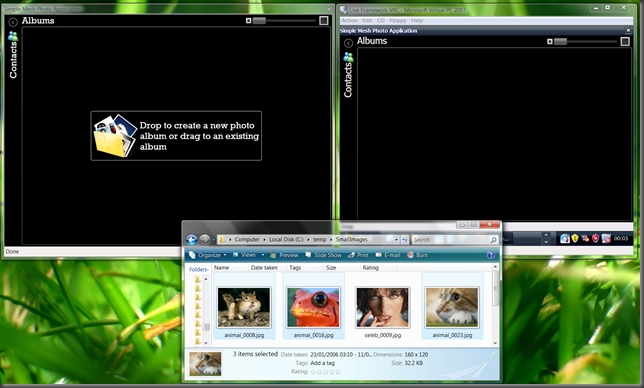Click Contacts people icon in left photo app
644x388 pixels.
click(13, 36)
